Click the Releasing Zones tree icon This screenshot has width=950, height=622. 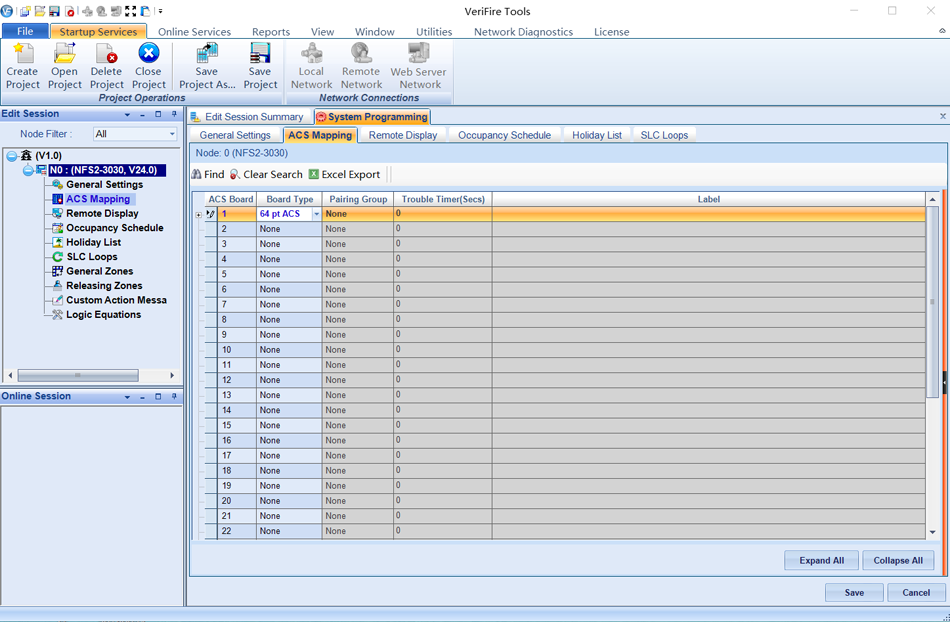[58, 286]
